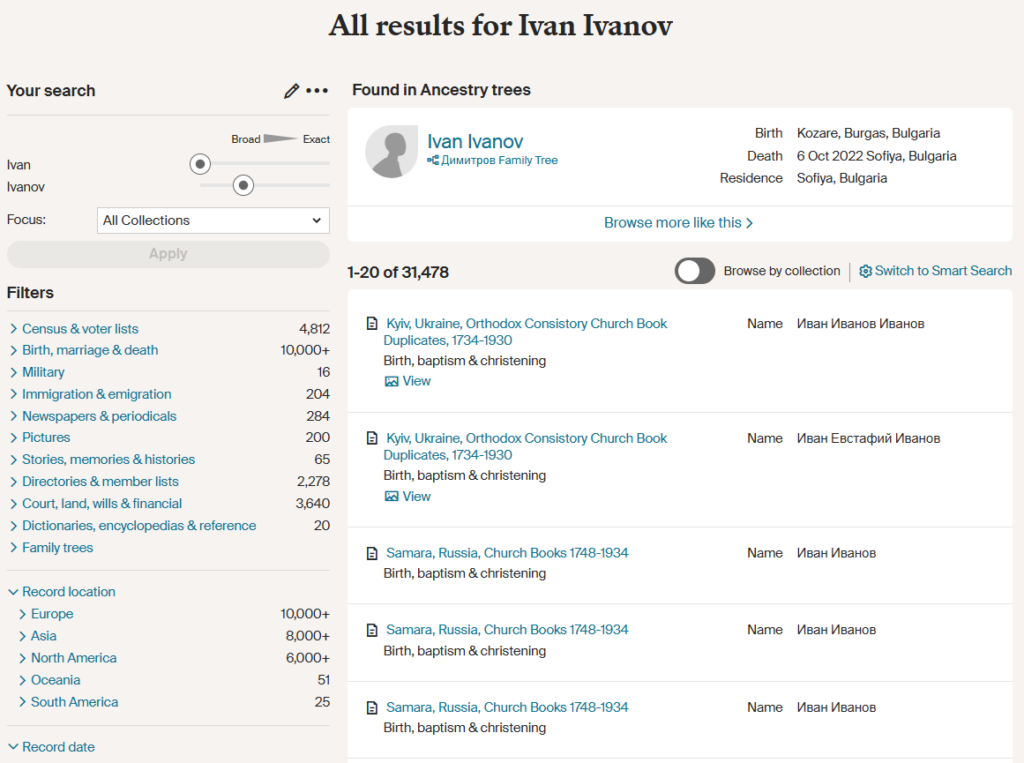Click document icon beside first Samara record

coord(372,553)
